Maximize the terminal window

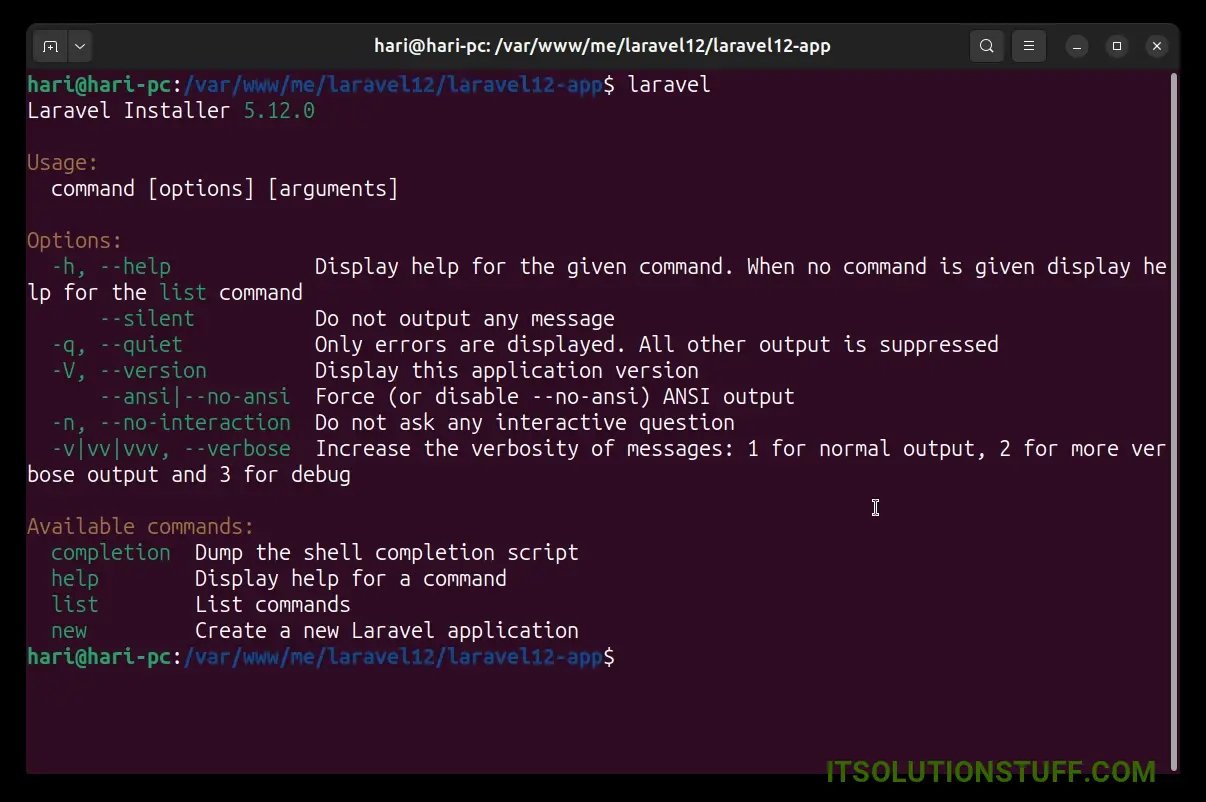1117,46
